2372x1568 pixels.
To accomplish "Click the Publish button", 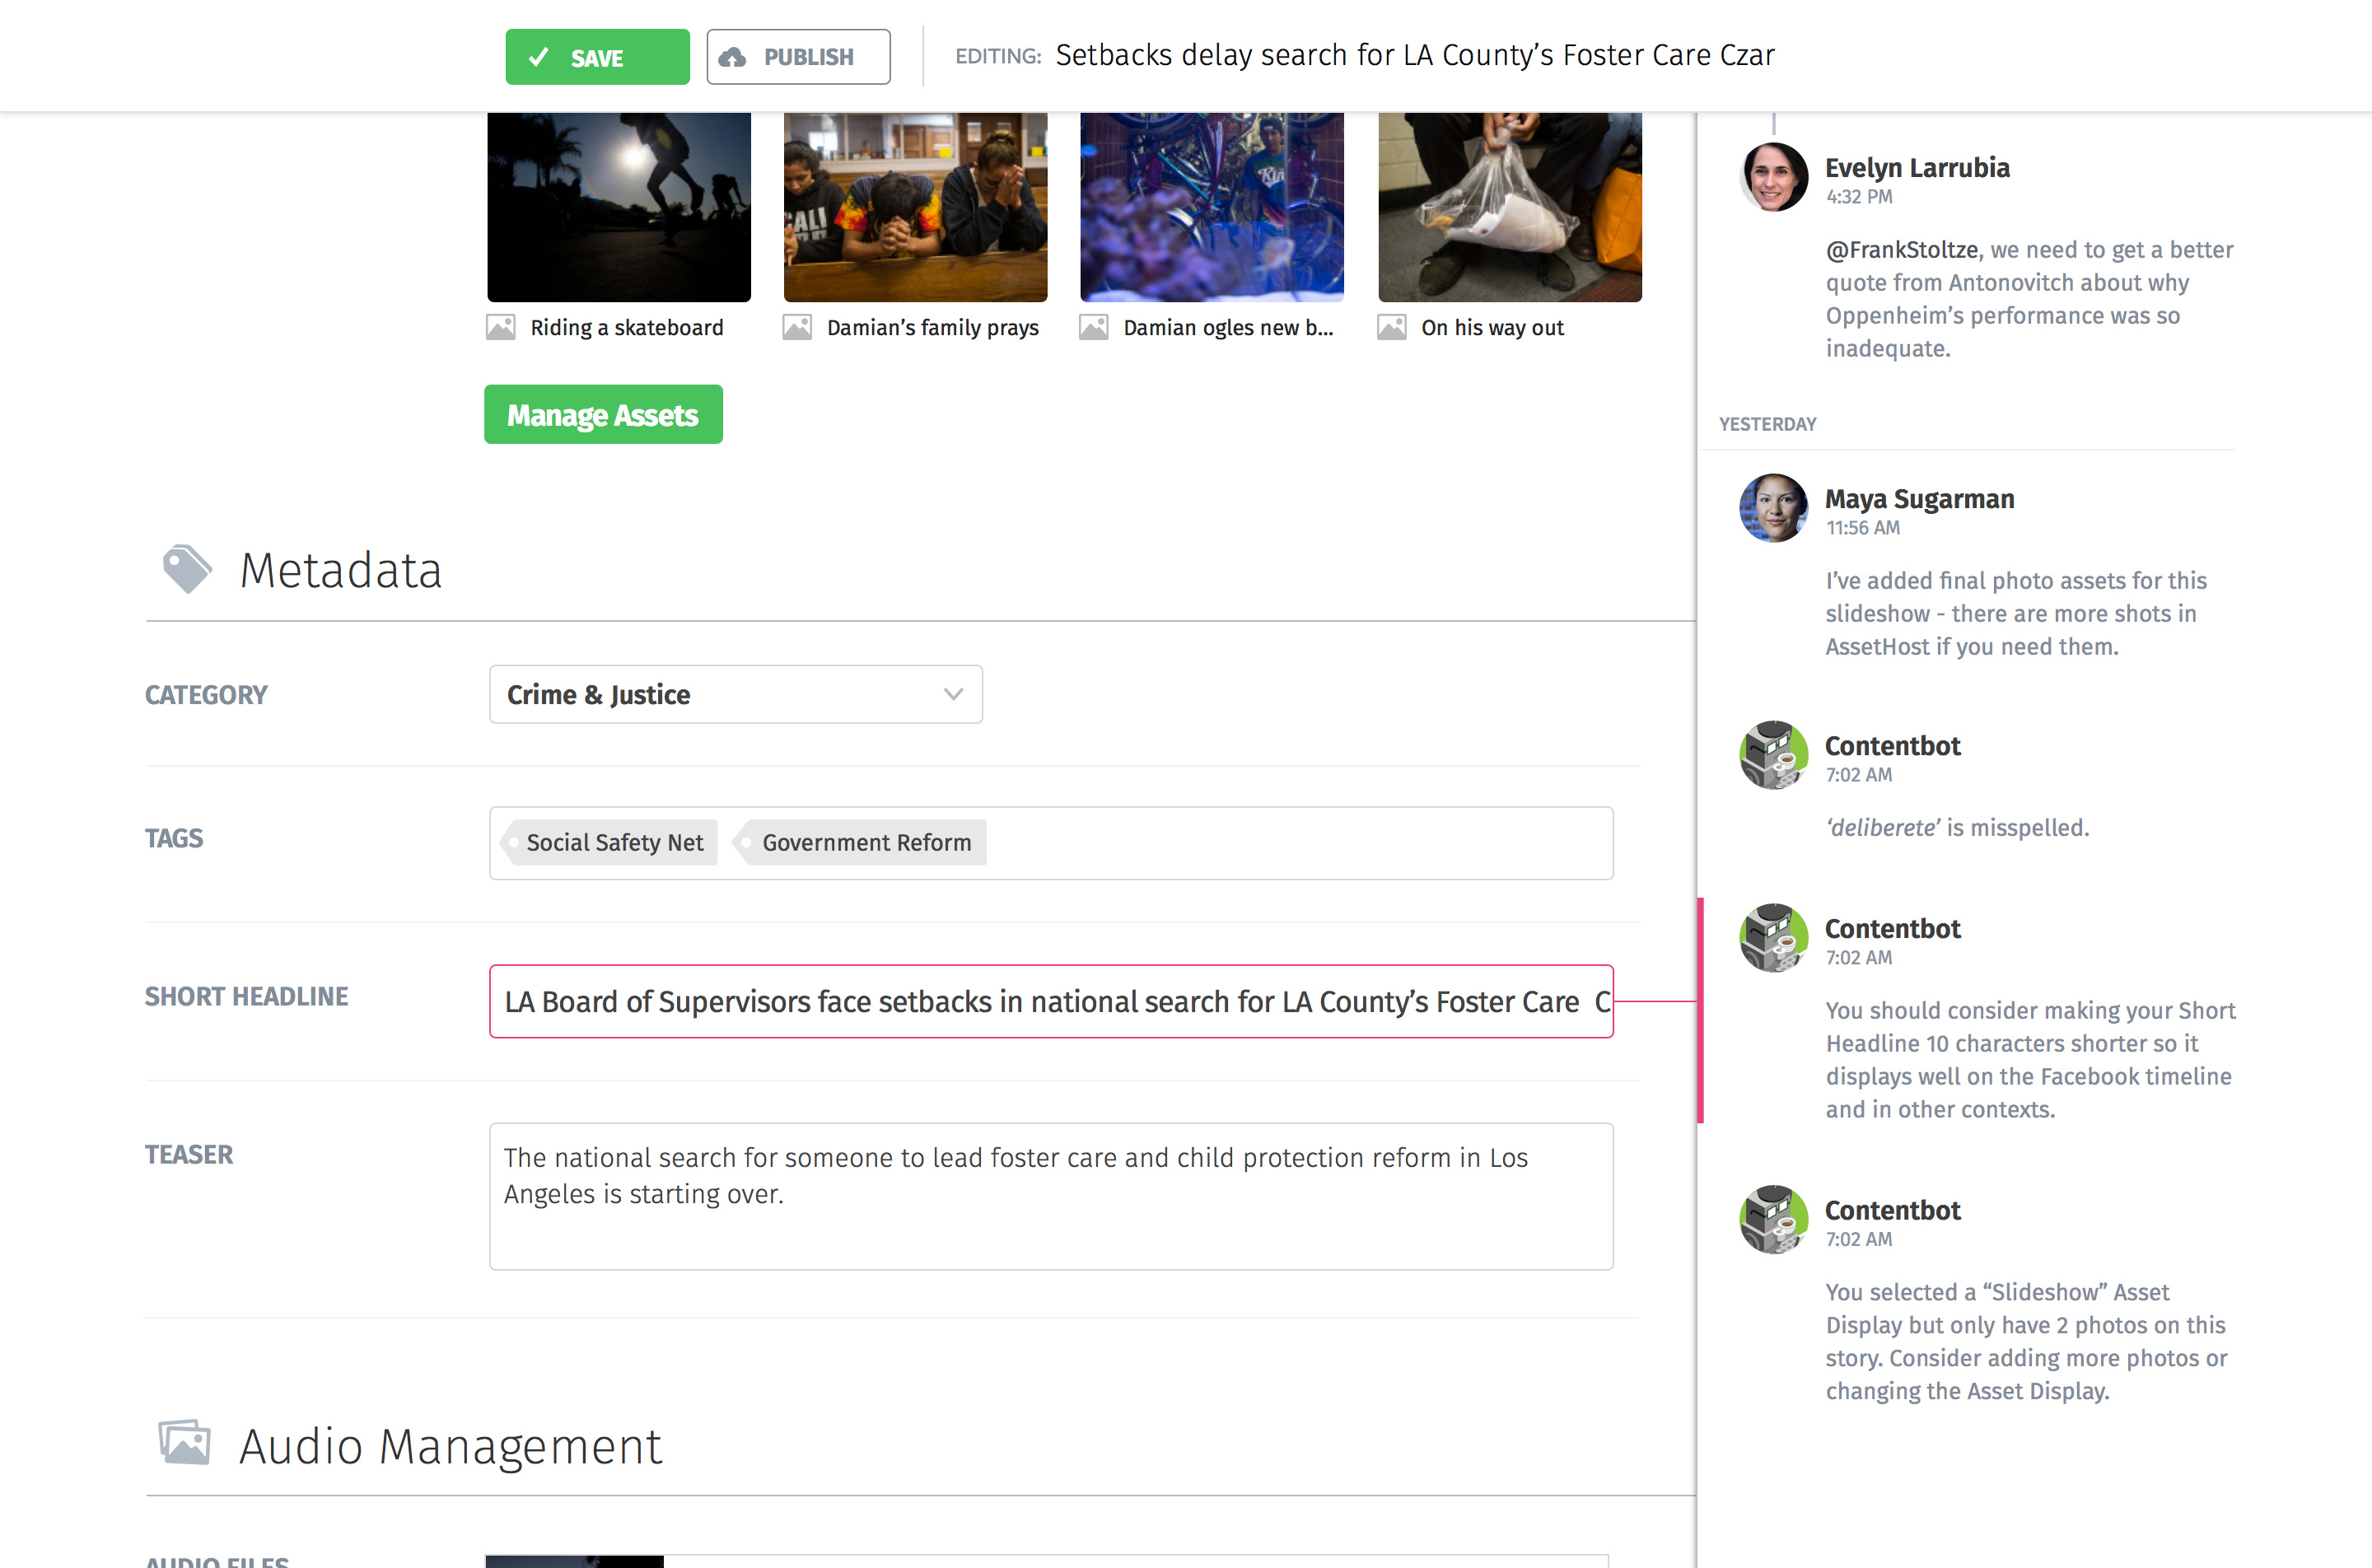I will 798,57.
